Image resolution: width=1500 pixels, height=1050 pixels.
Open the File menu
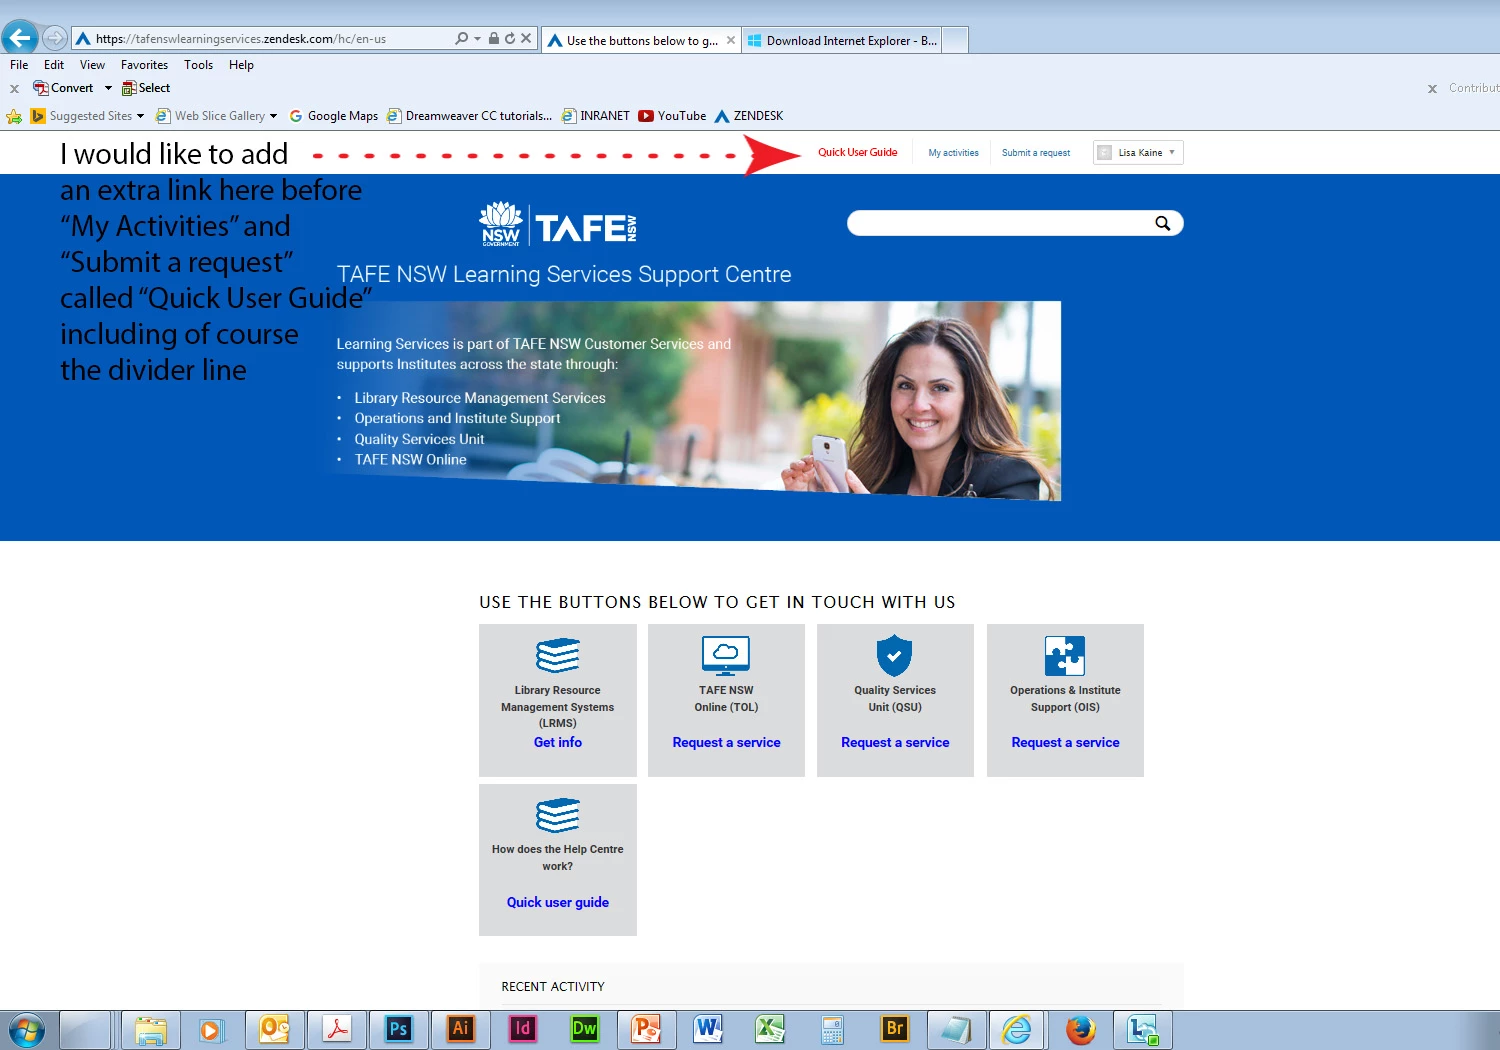(19, 65)
